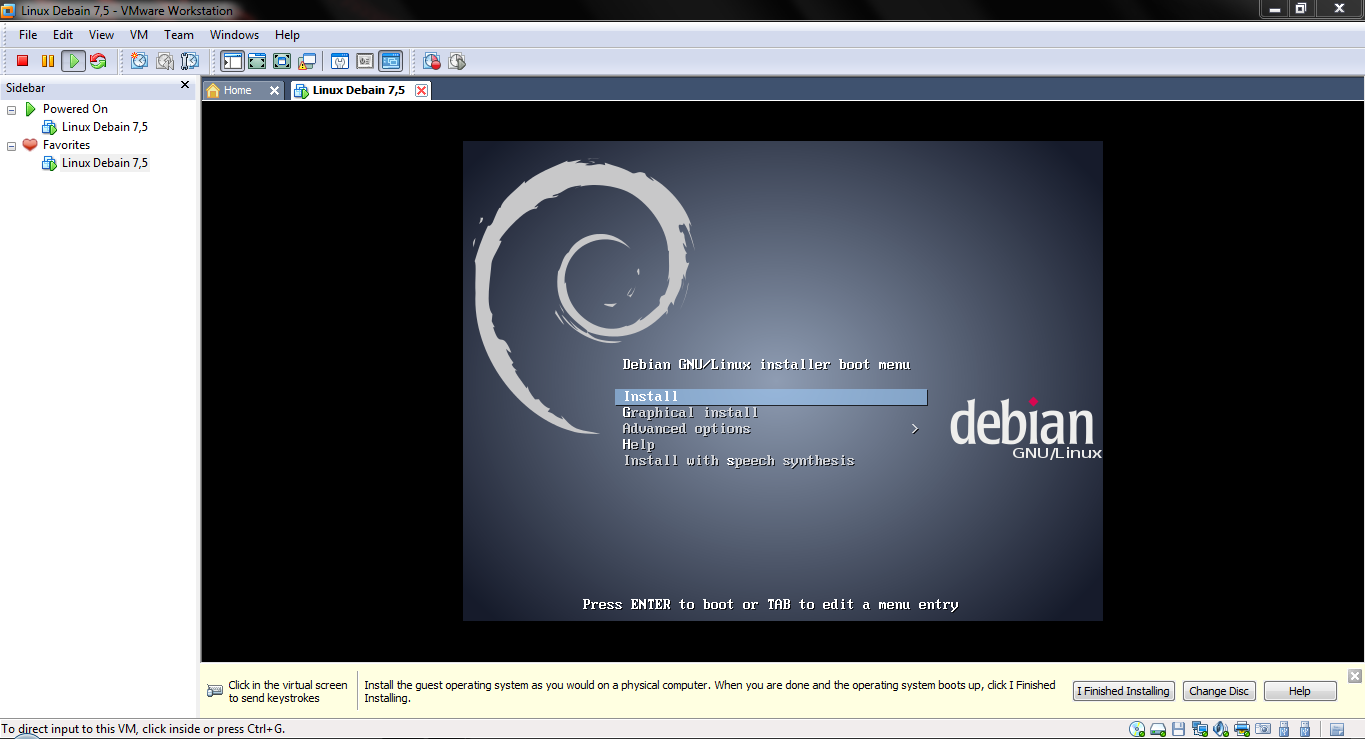Switch to Appliance view toolbar icon
Screen dimensions: 1365x739
[x=365, y=61]
